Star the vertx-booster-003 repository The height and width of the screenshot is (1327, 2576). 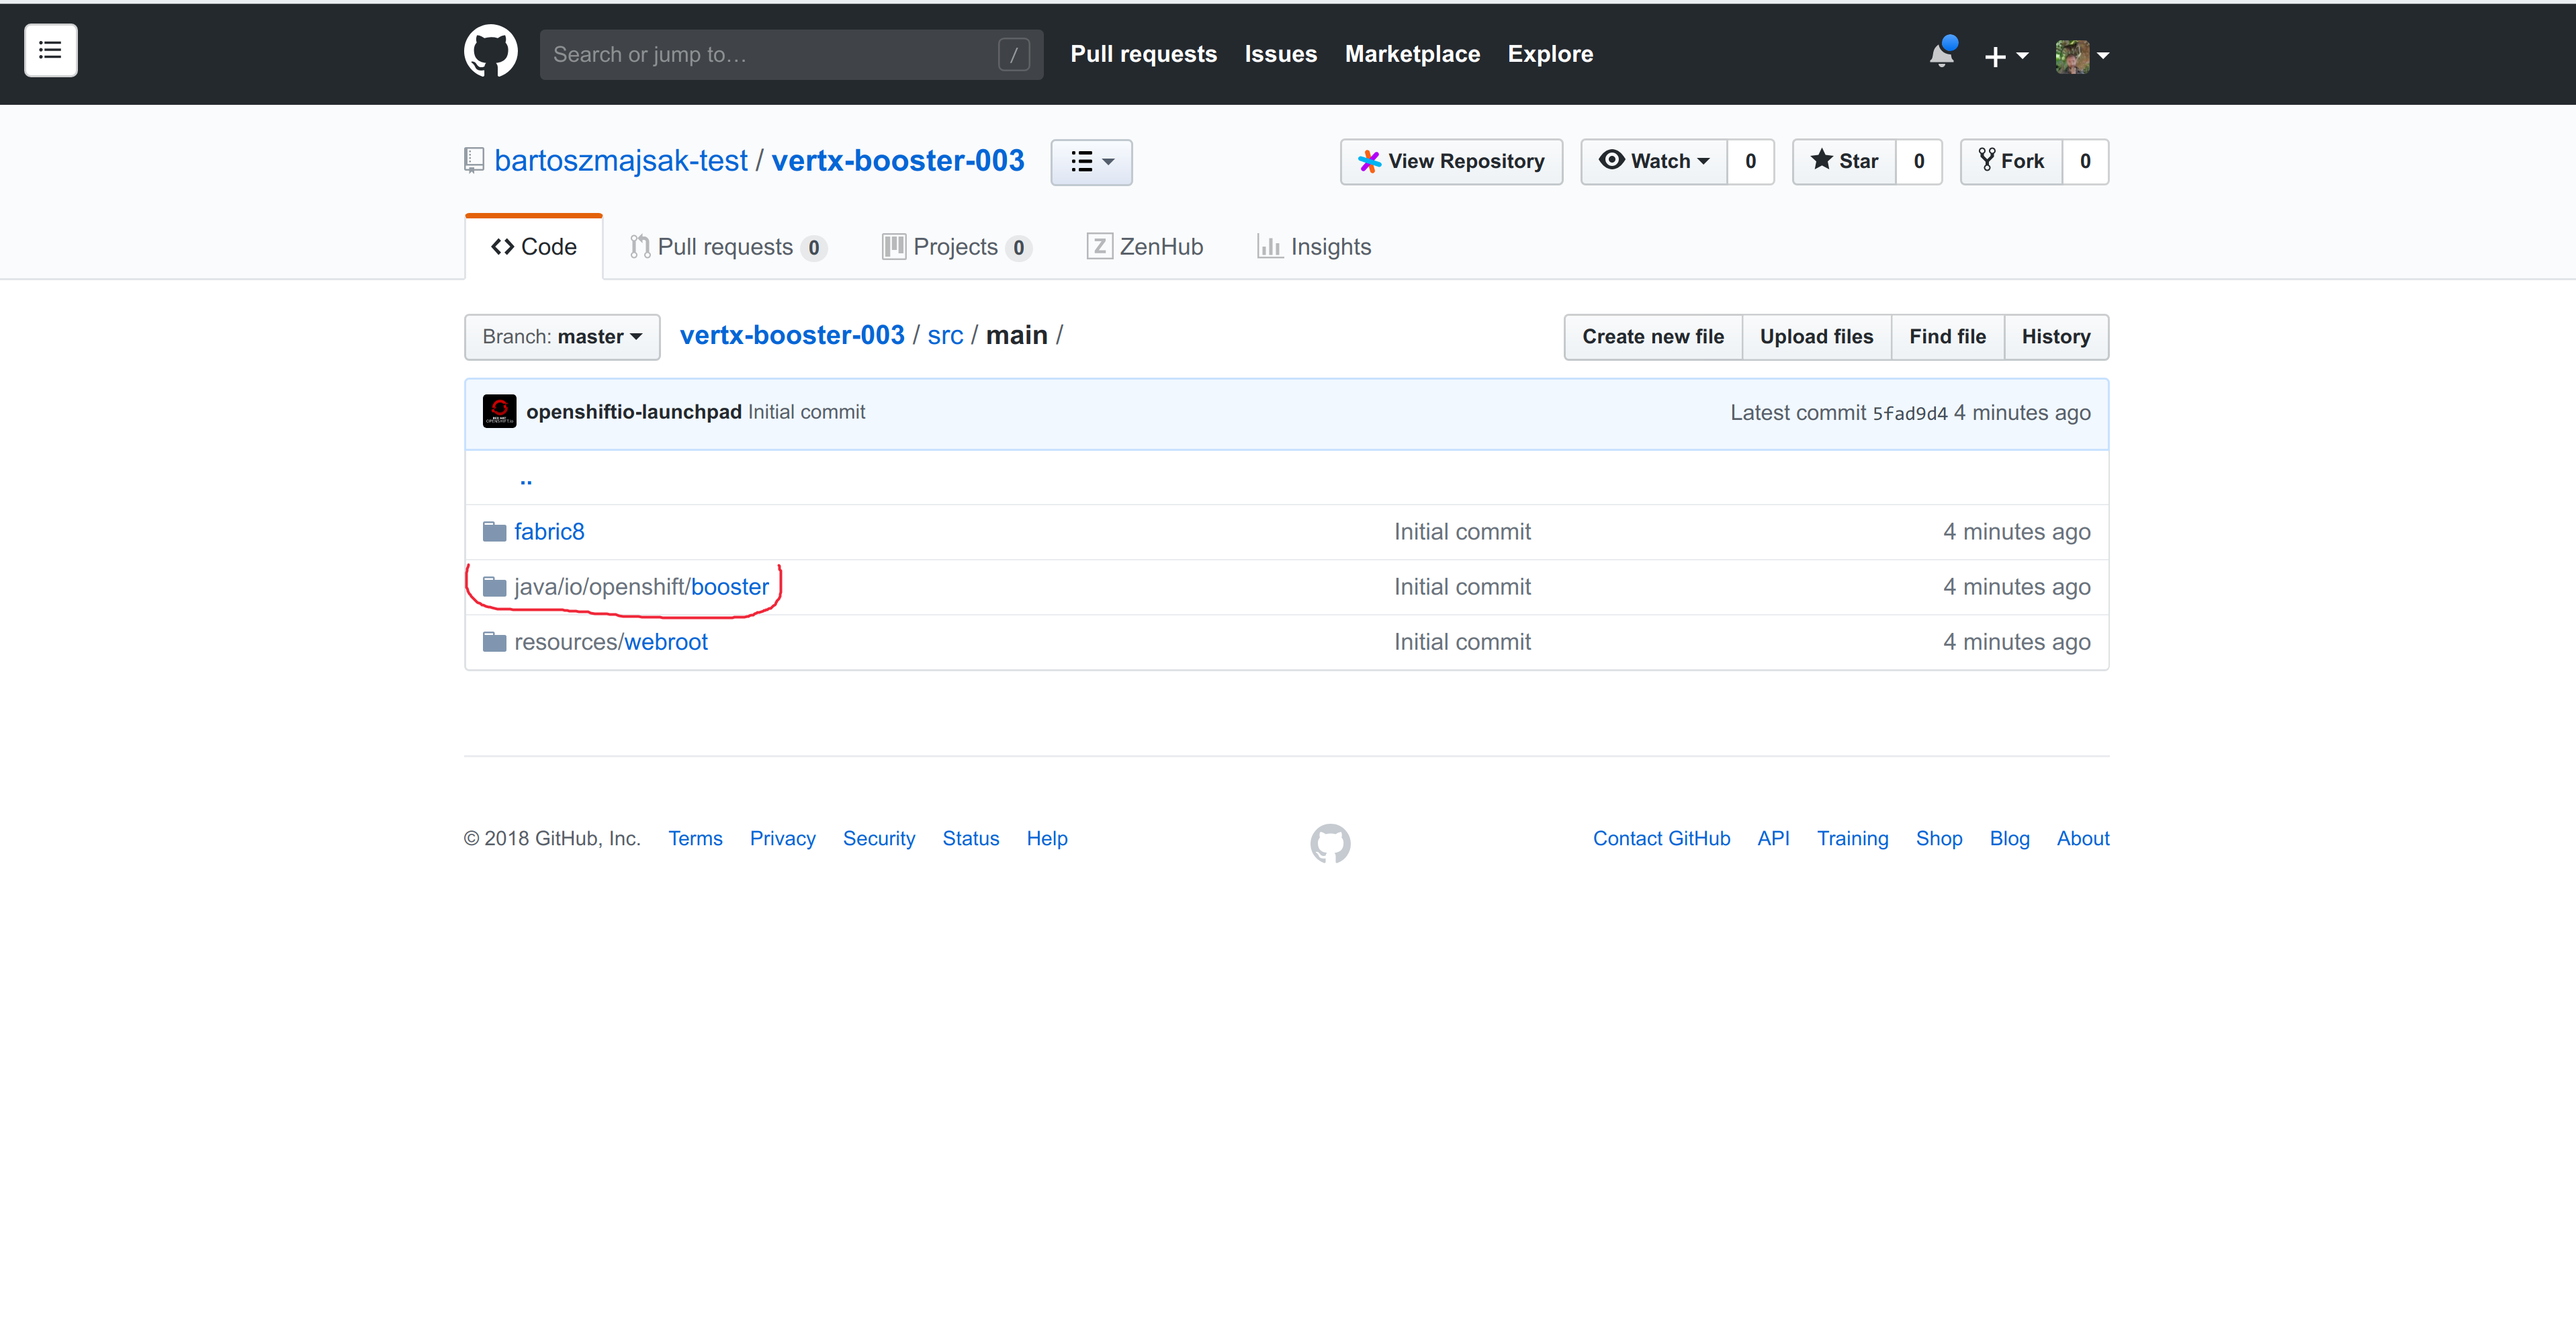pos(1845,161)
